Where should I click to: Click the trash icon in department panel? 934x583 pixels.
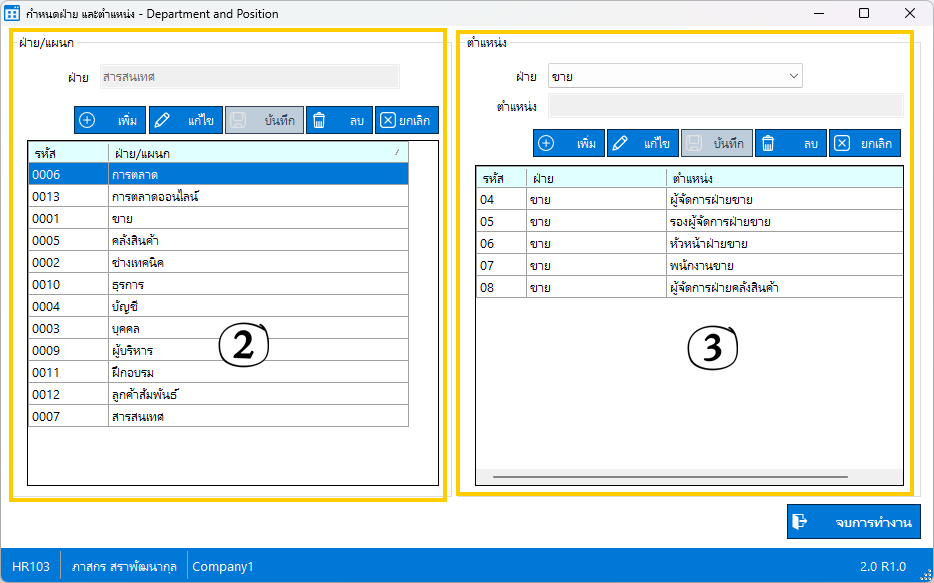pyautogui.click(x=319, y=120)
